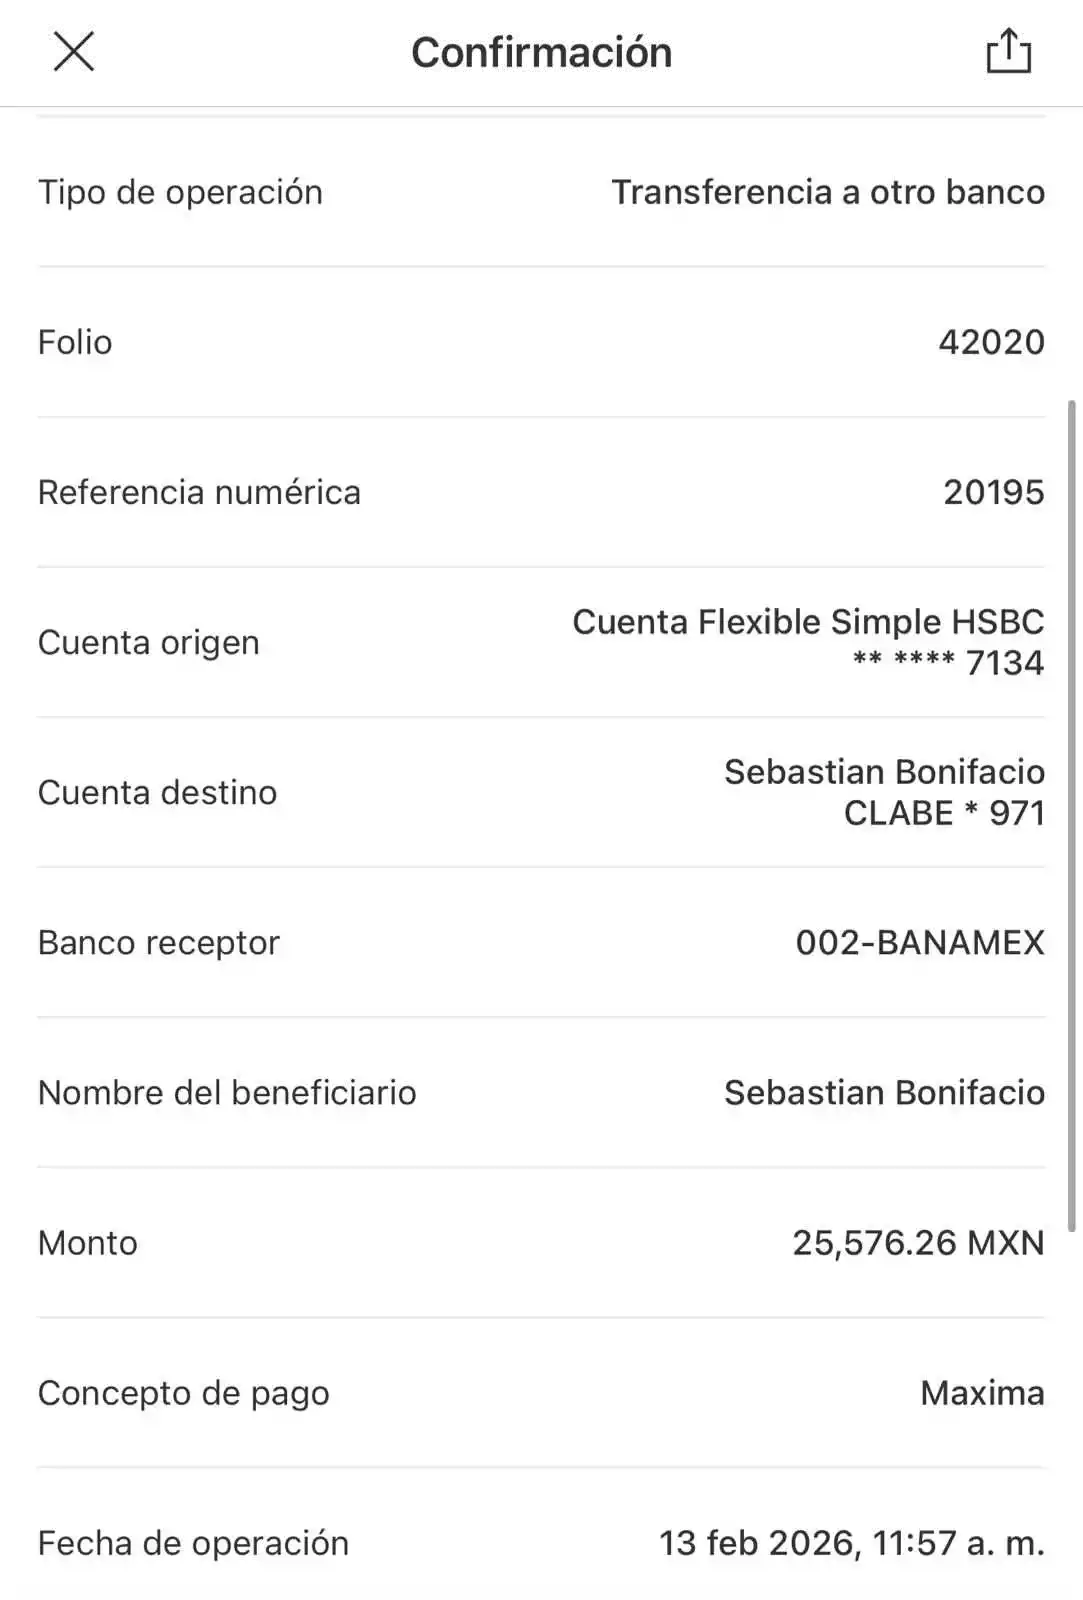
Task: Click the Monto amount 25,576.26 MXN
Action: point(918,1242)
